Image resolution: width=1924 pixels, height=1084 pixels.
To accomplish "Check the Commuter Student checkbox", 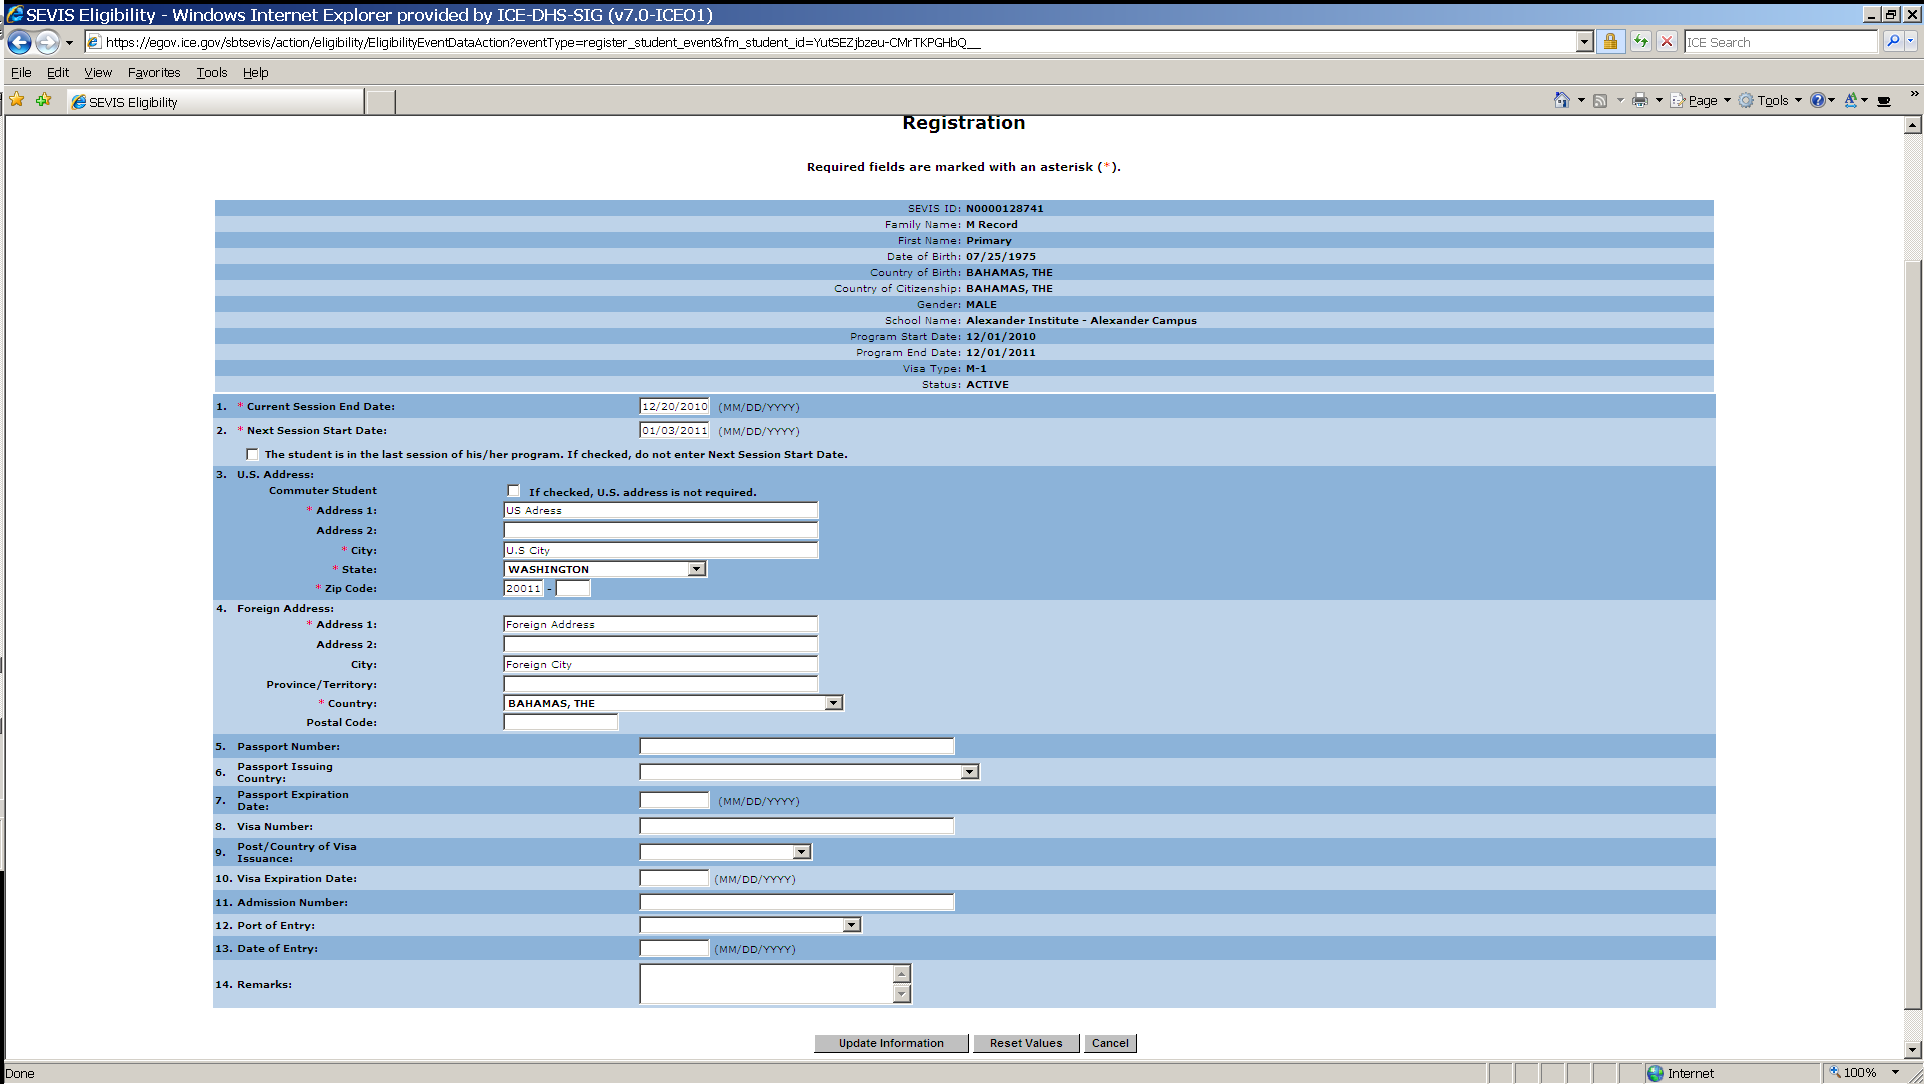I will tap(514, 491).
